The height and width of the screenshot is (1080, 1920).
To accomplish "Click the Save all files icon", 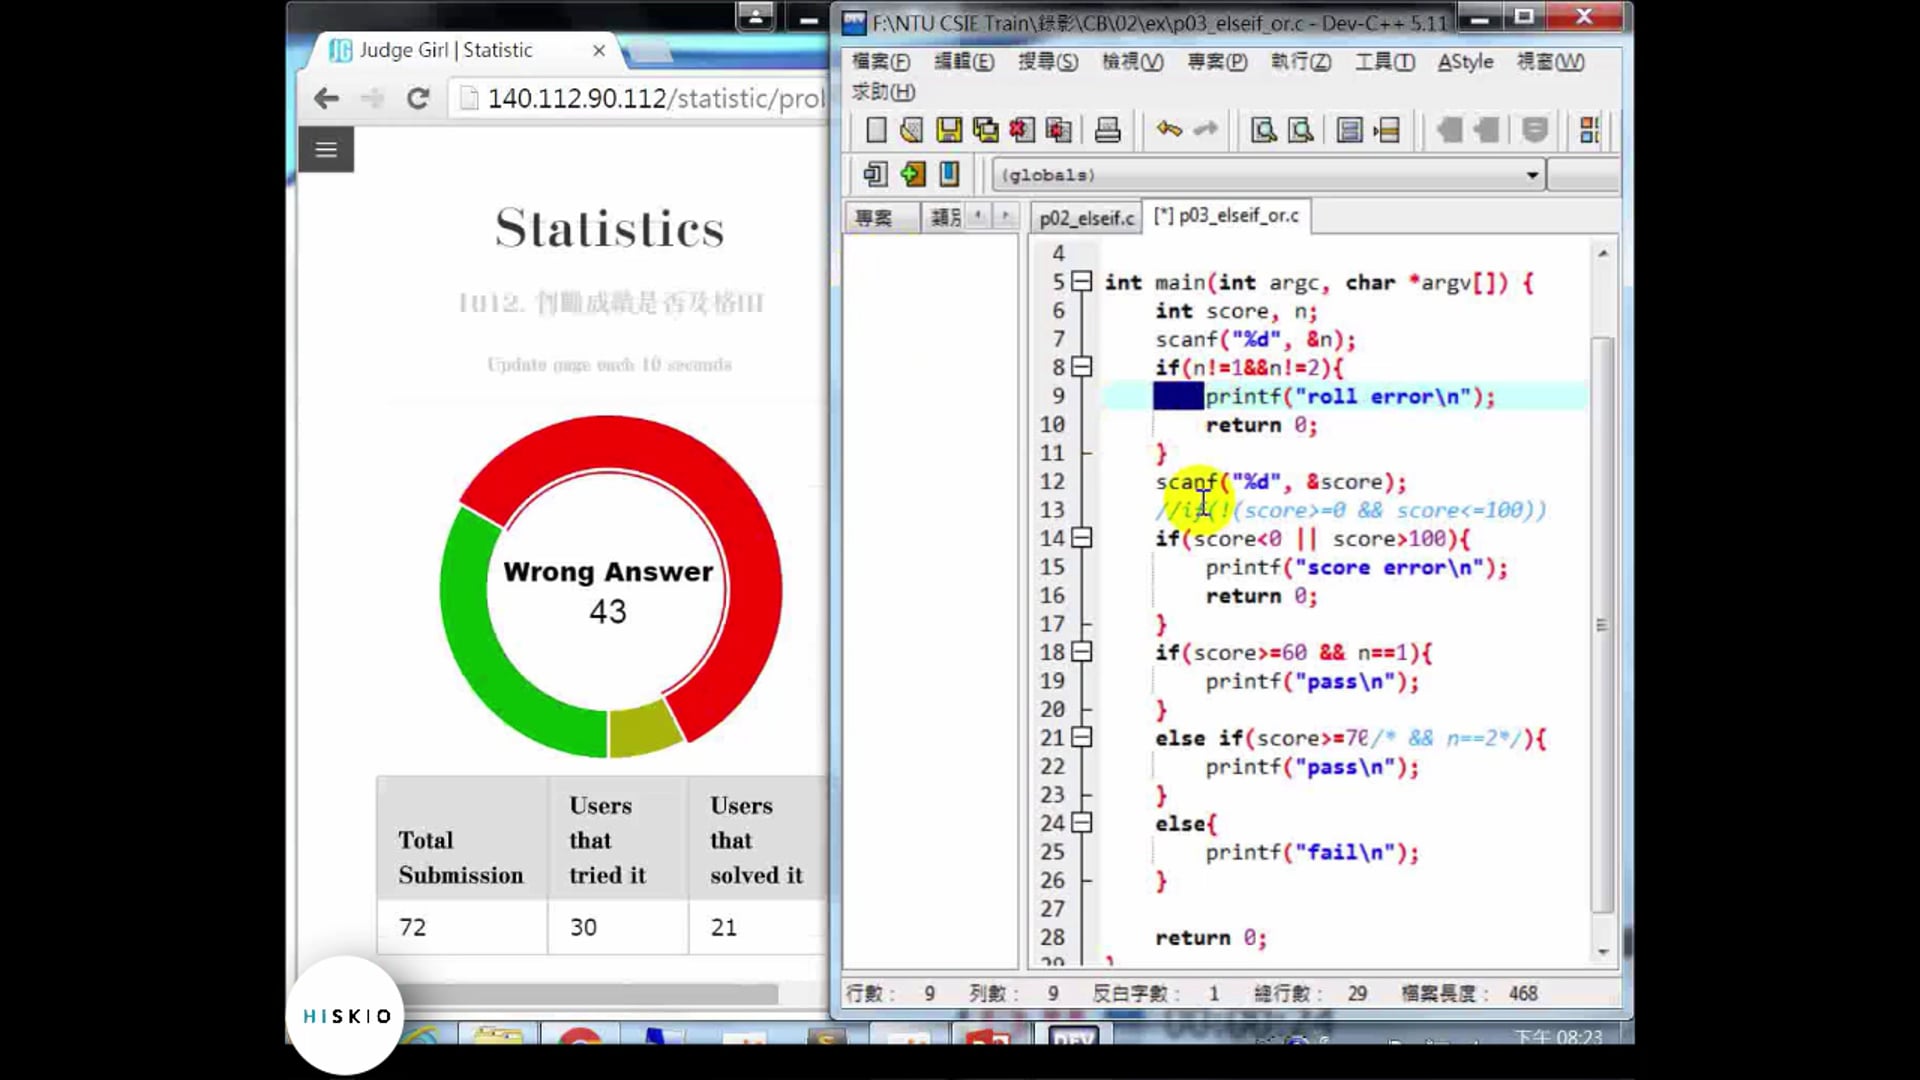I will pos(985,130).
